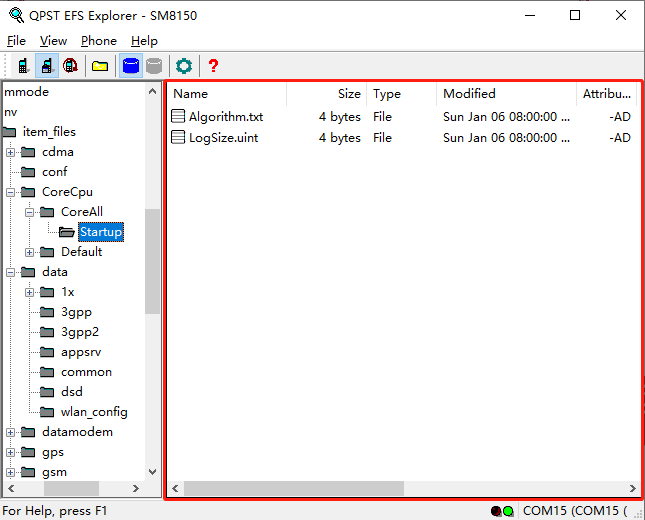Click the file list scrollbar left arrow
The height and width of the screenshot is (520, 645).
coord(175,488)
